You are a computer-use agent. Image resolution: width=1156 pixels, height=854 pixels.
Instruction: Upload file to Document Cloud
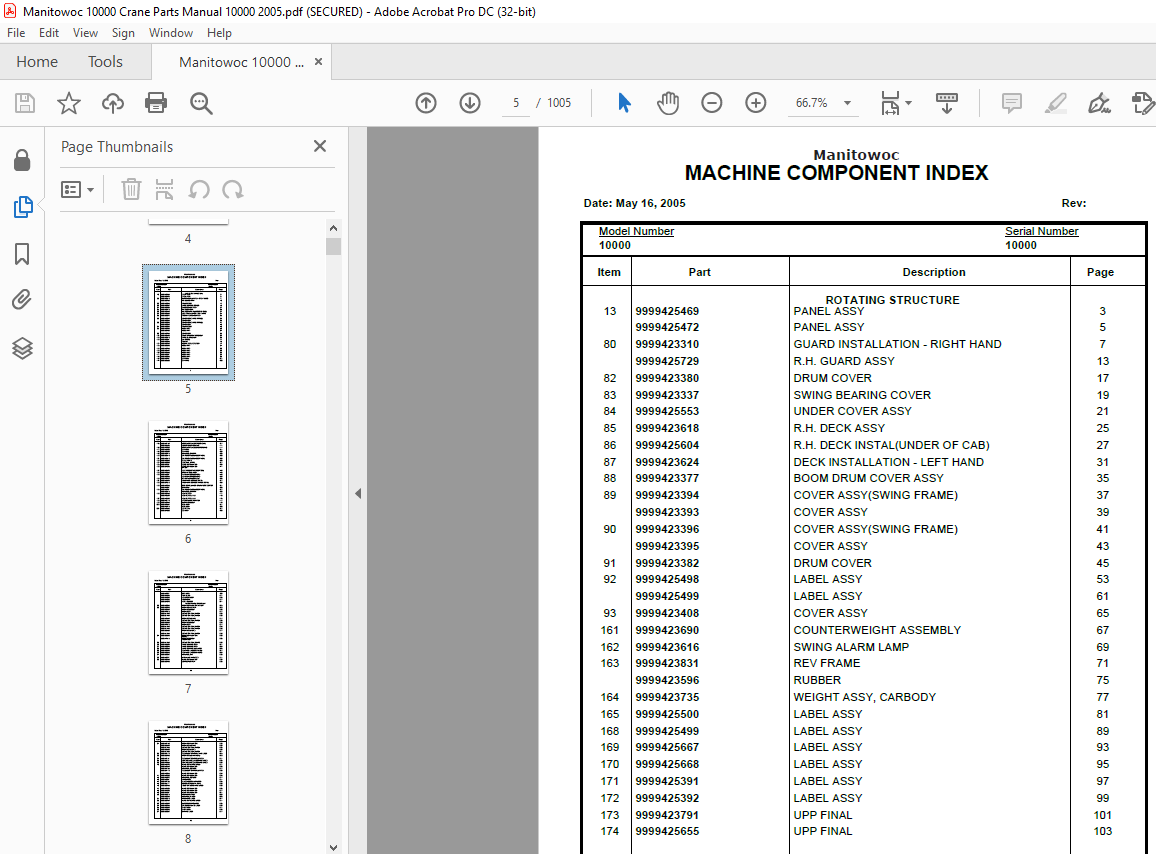pos(113,103)
